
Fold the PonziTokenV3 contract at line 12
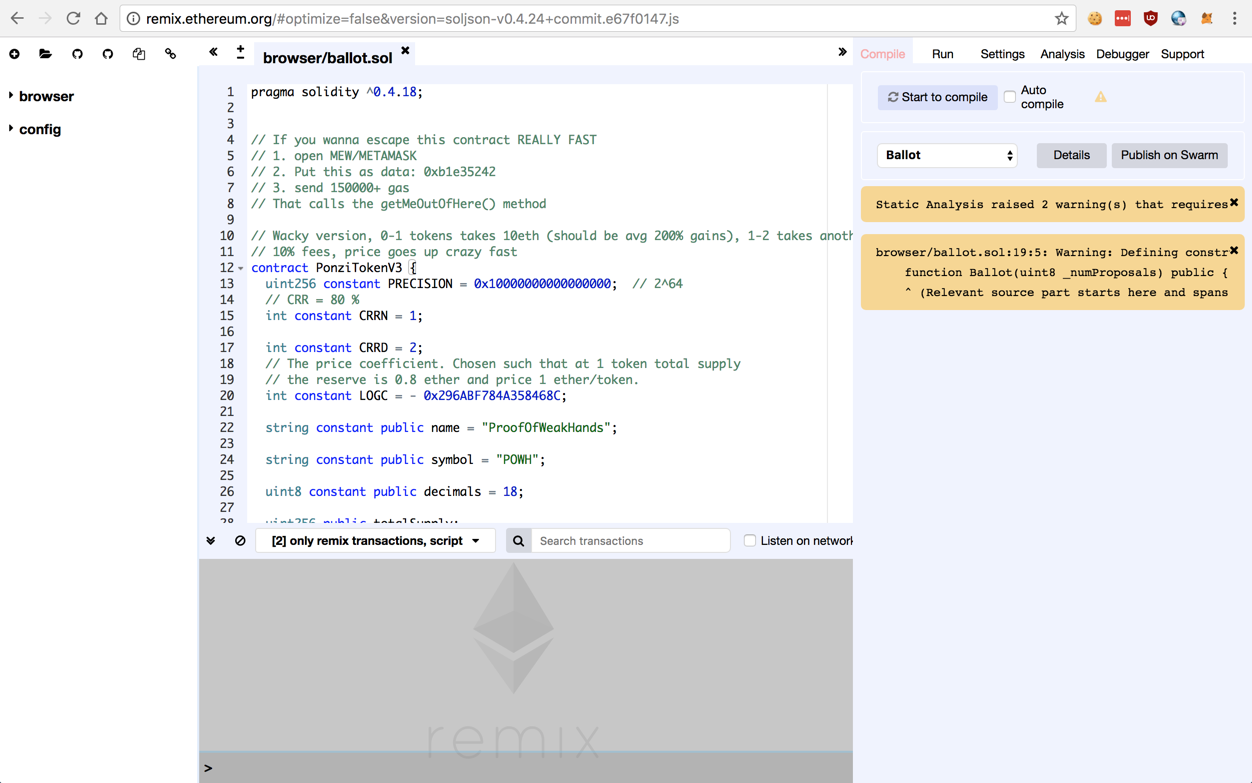point(241,268)
